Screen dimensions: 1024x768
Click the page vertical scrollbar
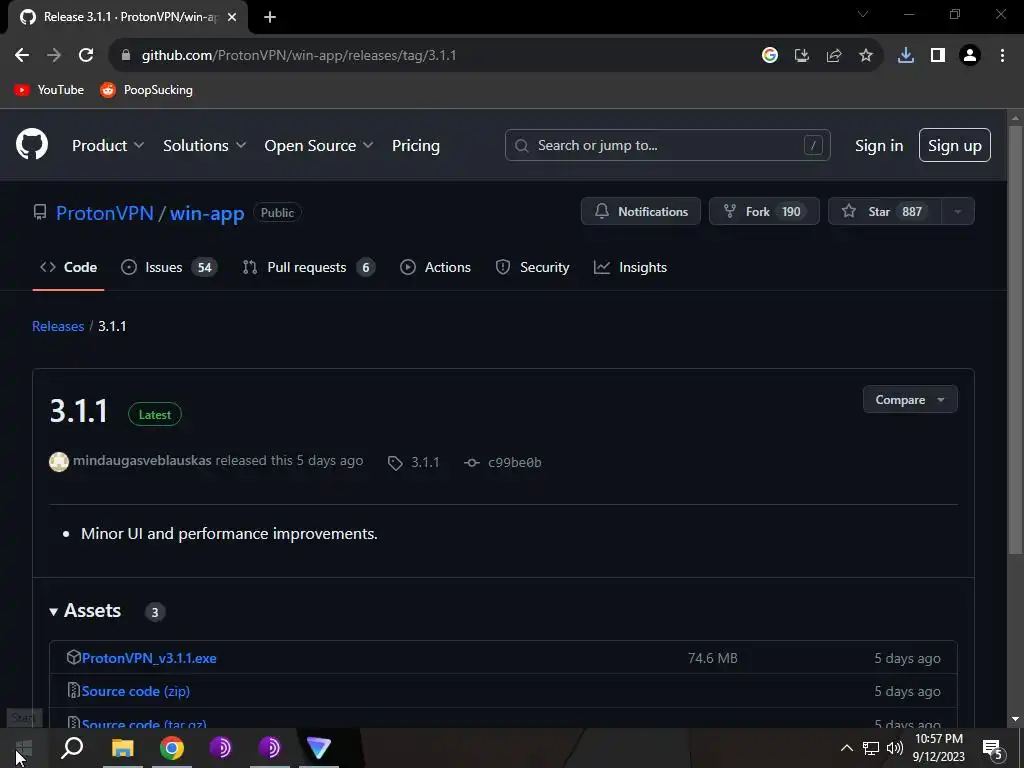point(1015,340)
